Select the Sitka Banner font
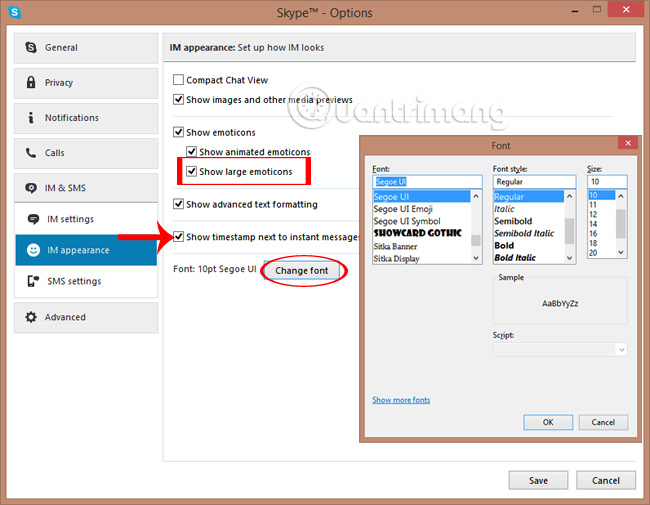 pos(422,246)
